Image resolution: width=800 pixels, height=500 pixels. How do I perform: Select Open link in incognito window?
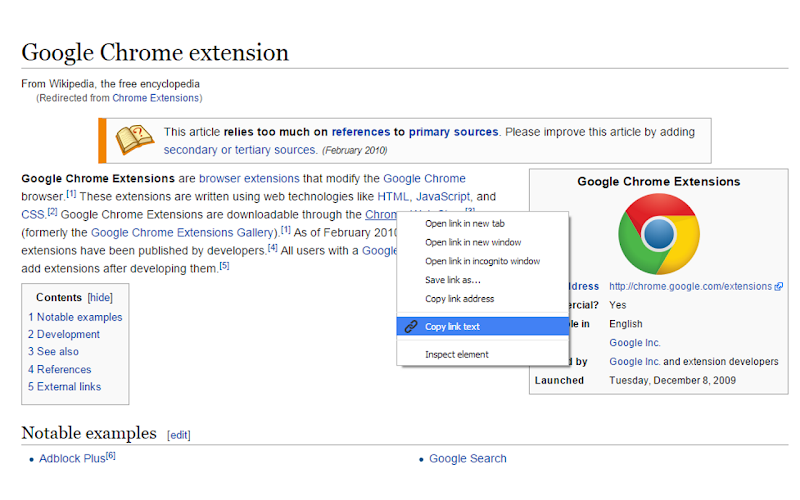pos(483,261)
